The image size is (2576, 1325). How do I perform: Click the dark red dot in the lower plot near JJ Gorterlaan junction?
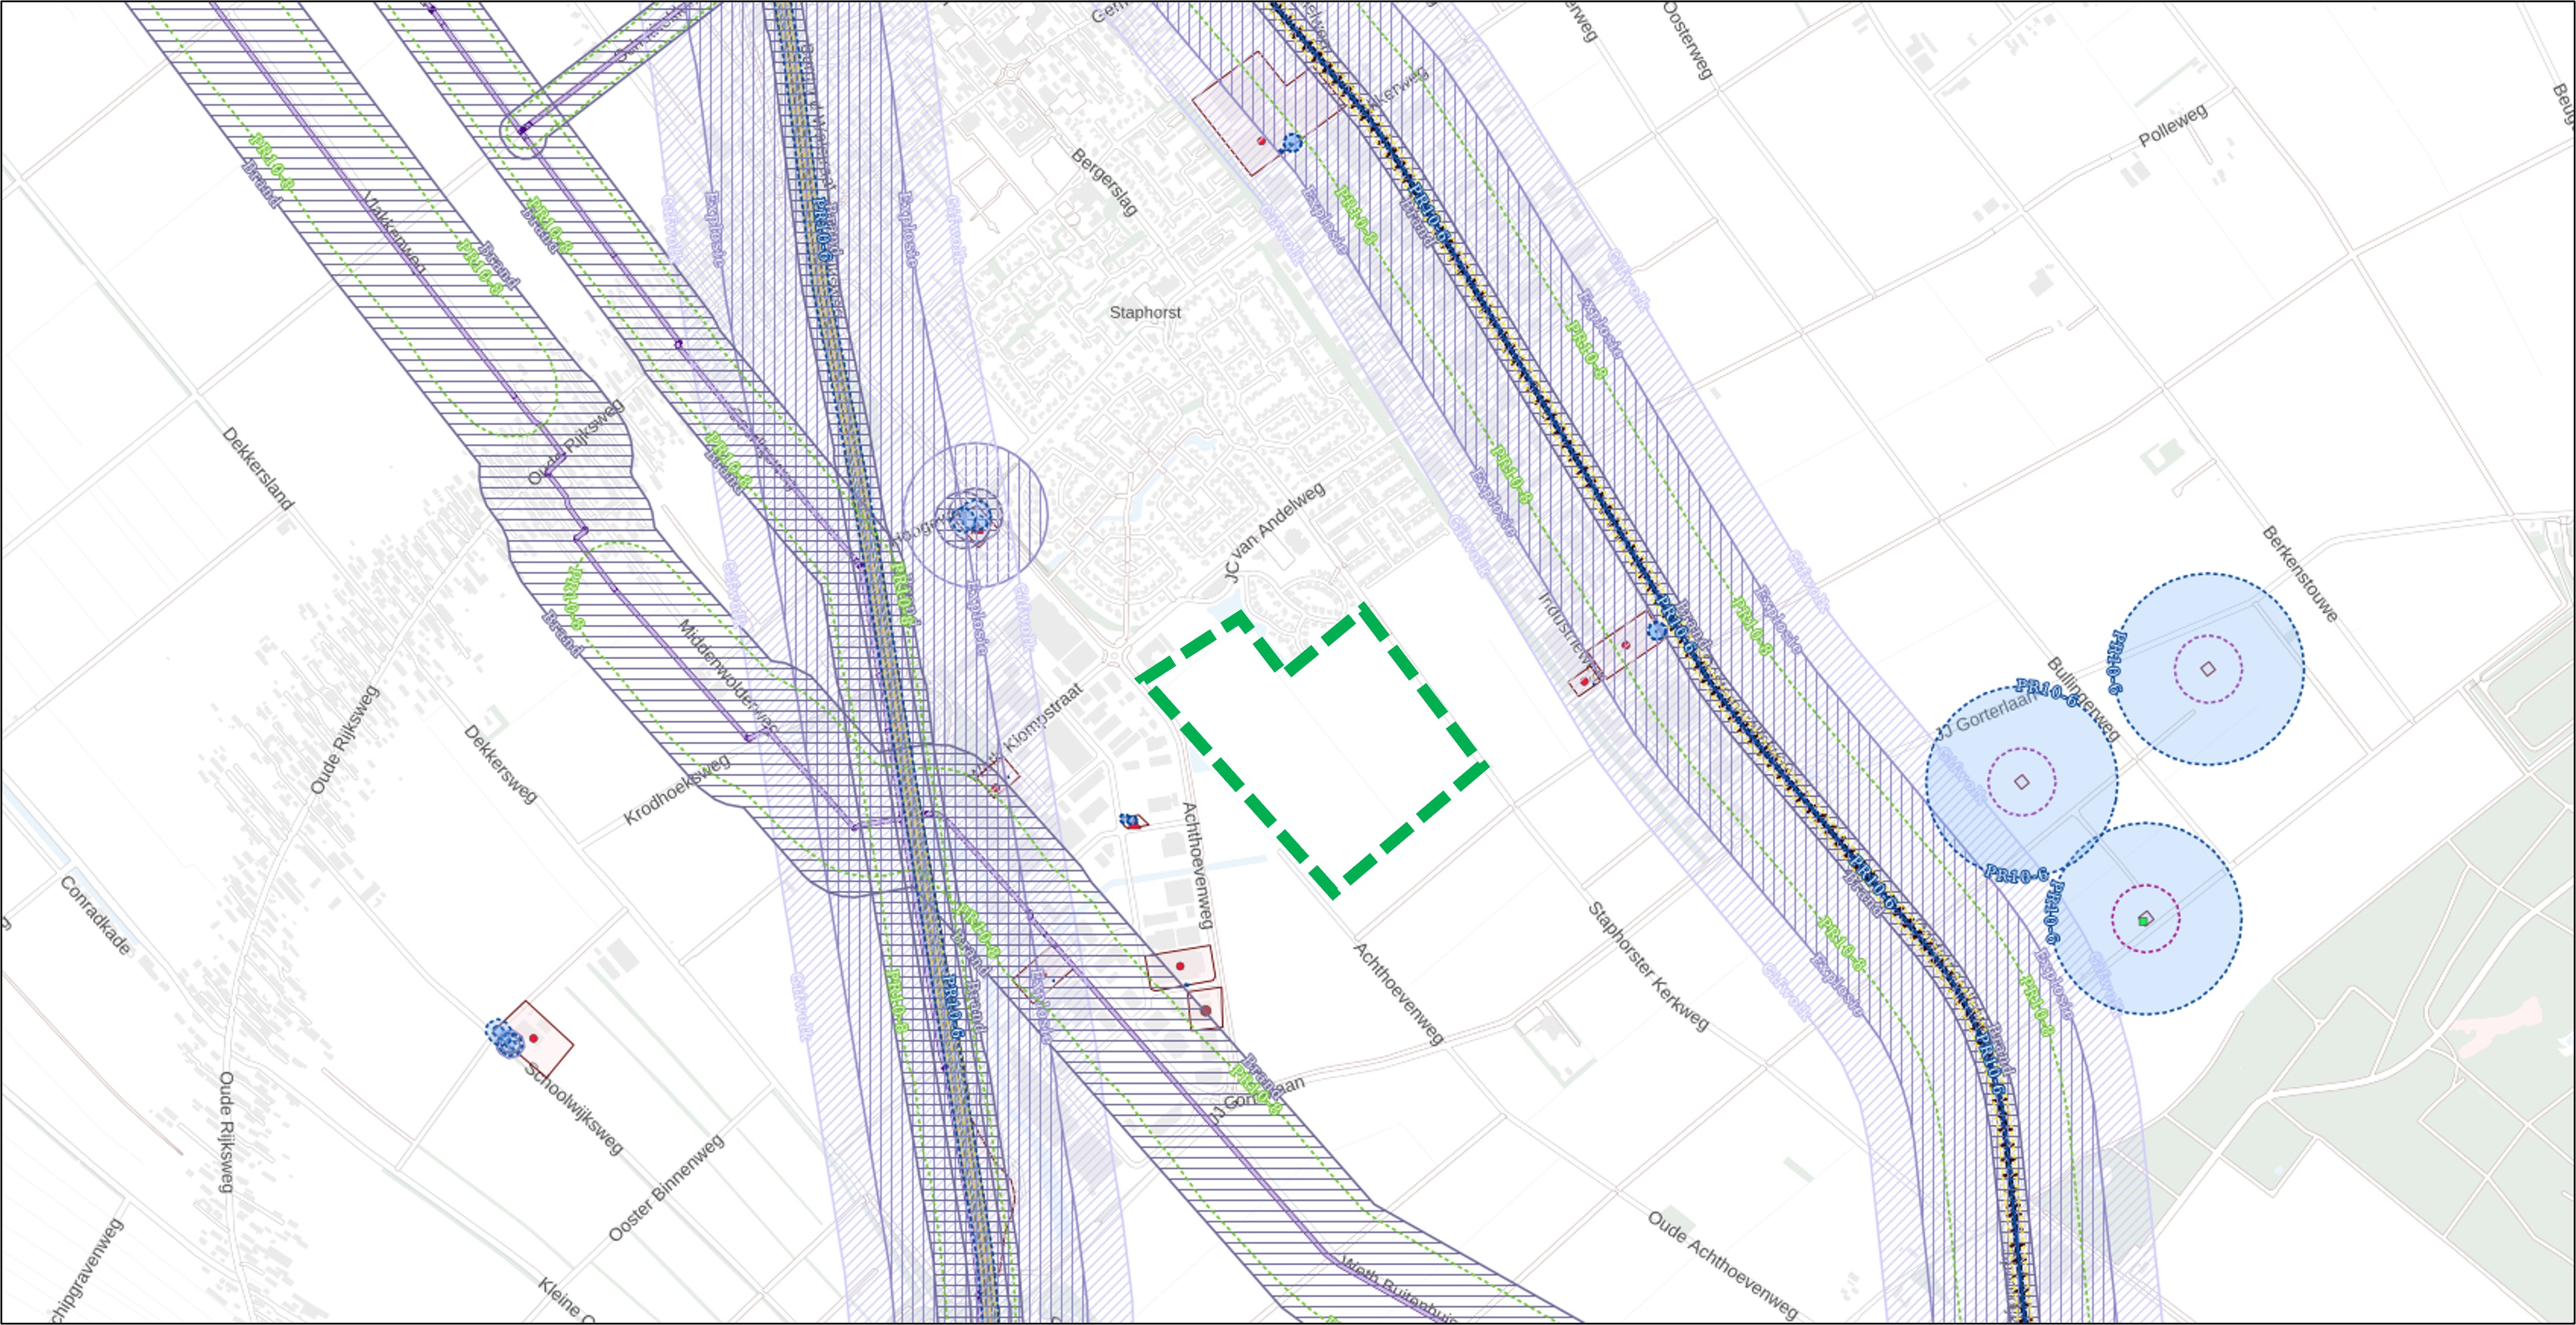click(1206, 1011)
